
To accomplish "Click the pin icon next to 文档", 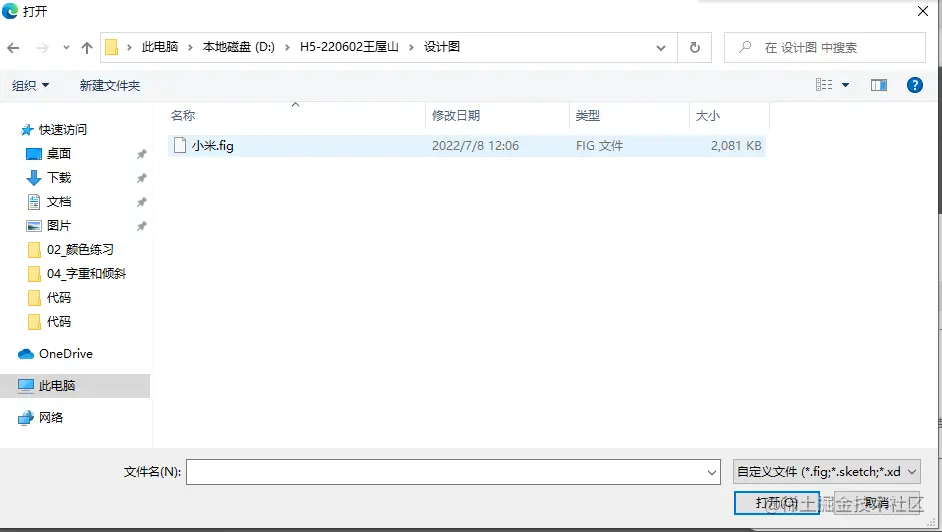I will tap(141, 202).
